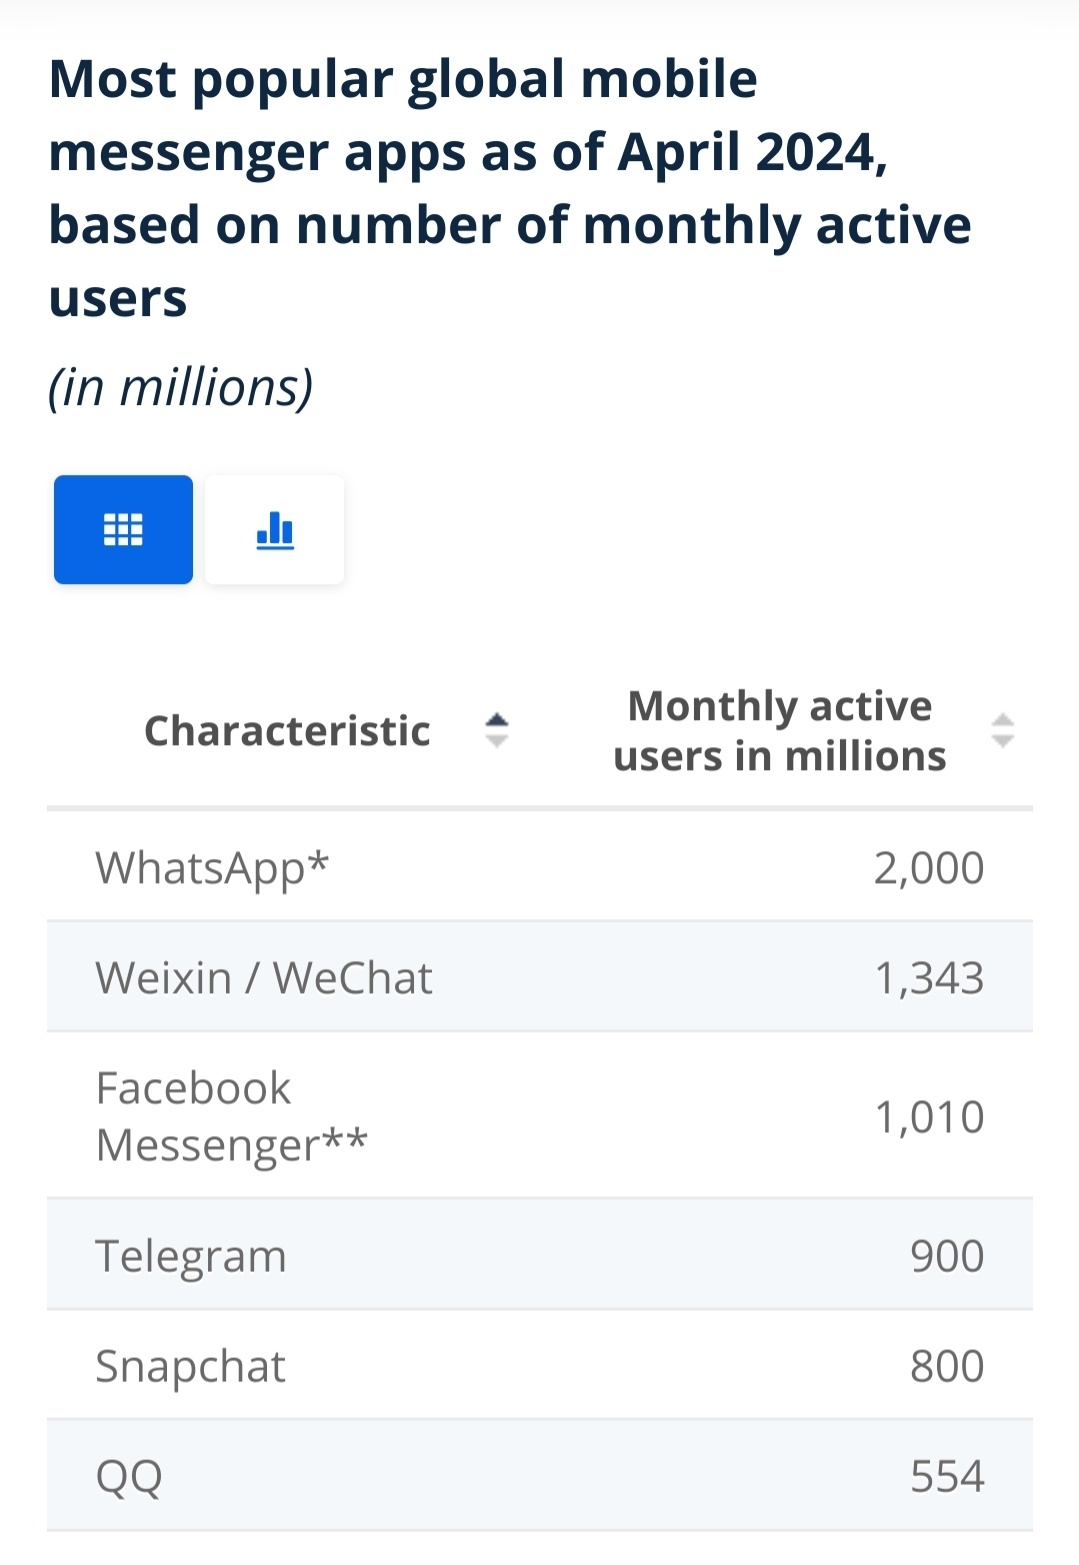Click the 554 users value

[947, 1476]
